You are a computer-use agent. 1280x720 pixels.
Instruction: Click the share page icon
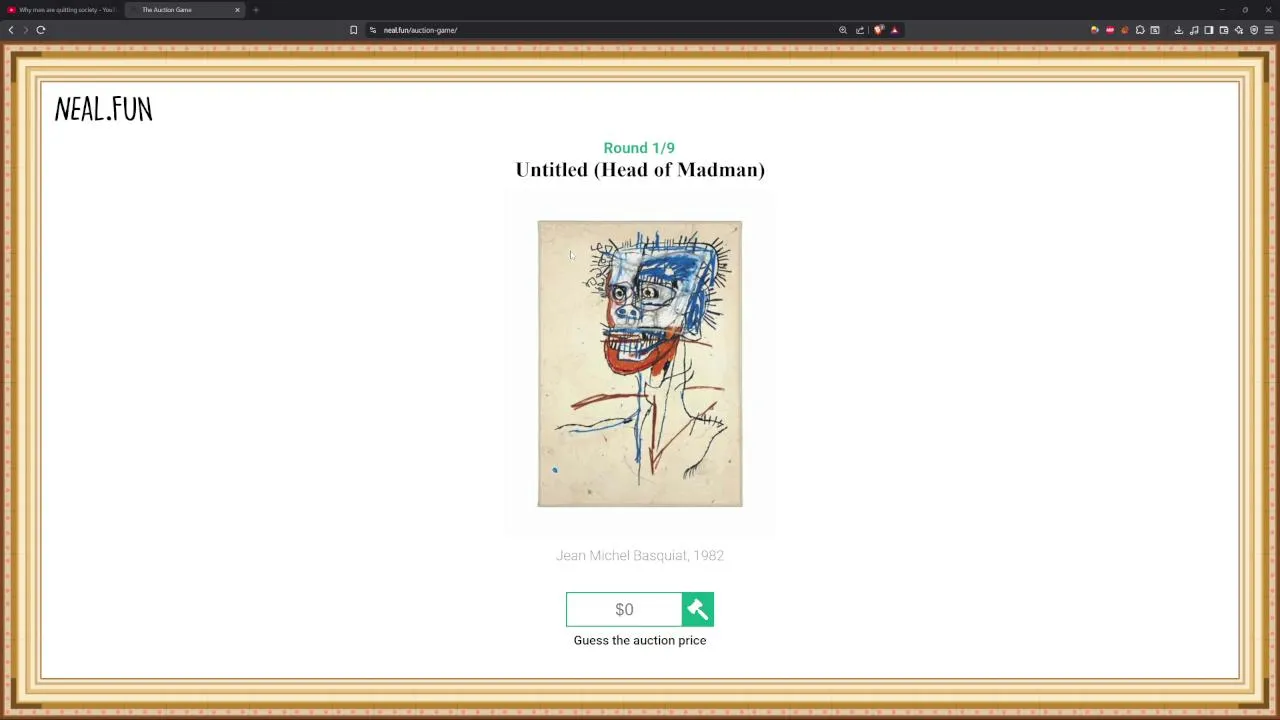pos(860,30)
